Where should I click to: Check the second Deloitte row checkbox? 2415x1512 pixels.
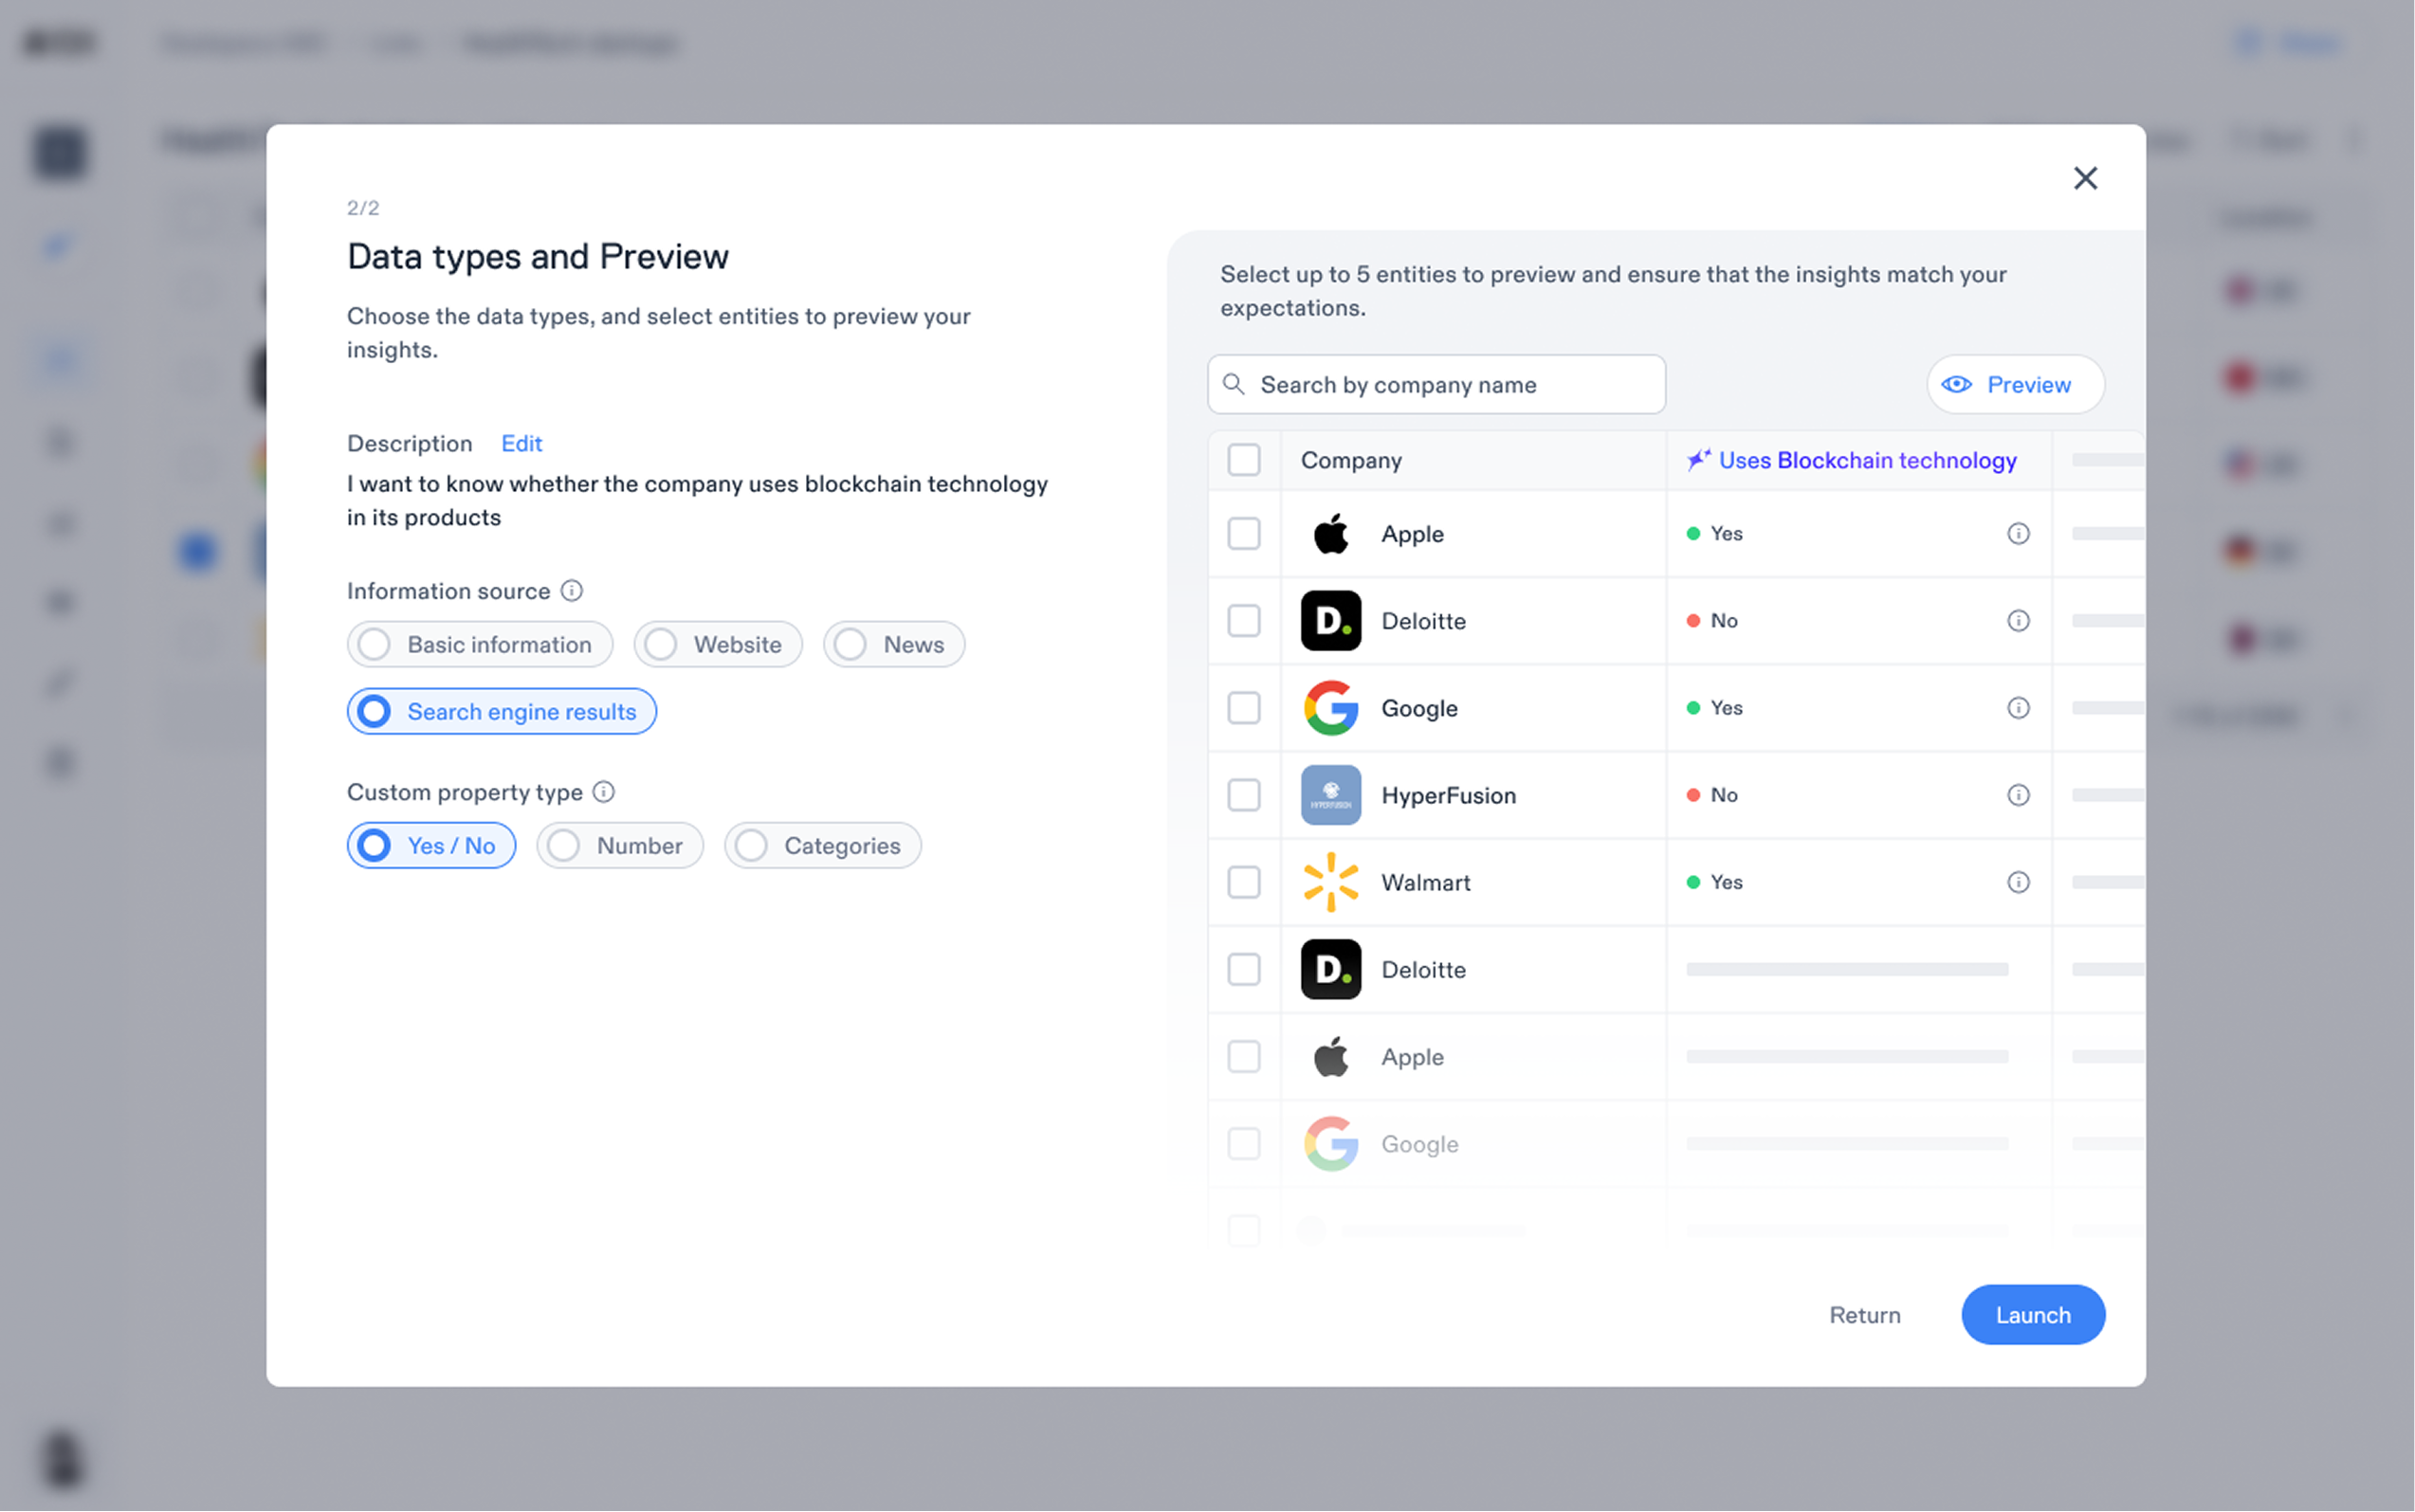point(1243,969)
